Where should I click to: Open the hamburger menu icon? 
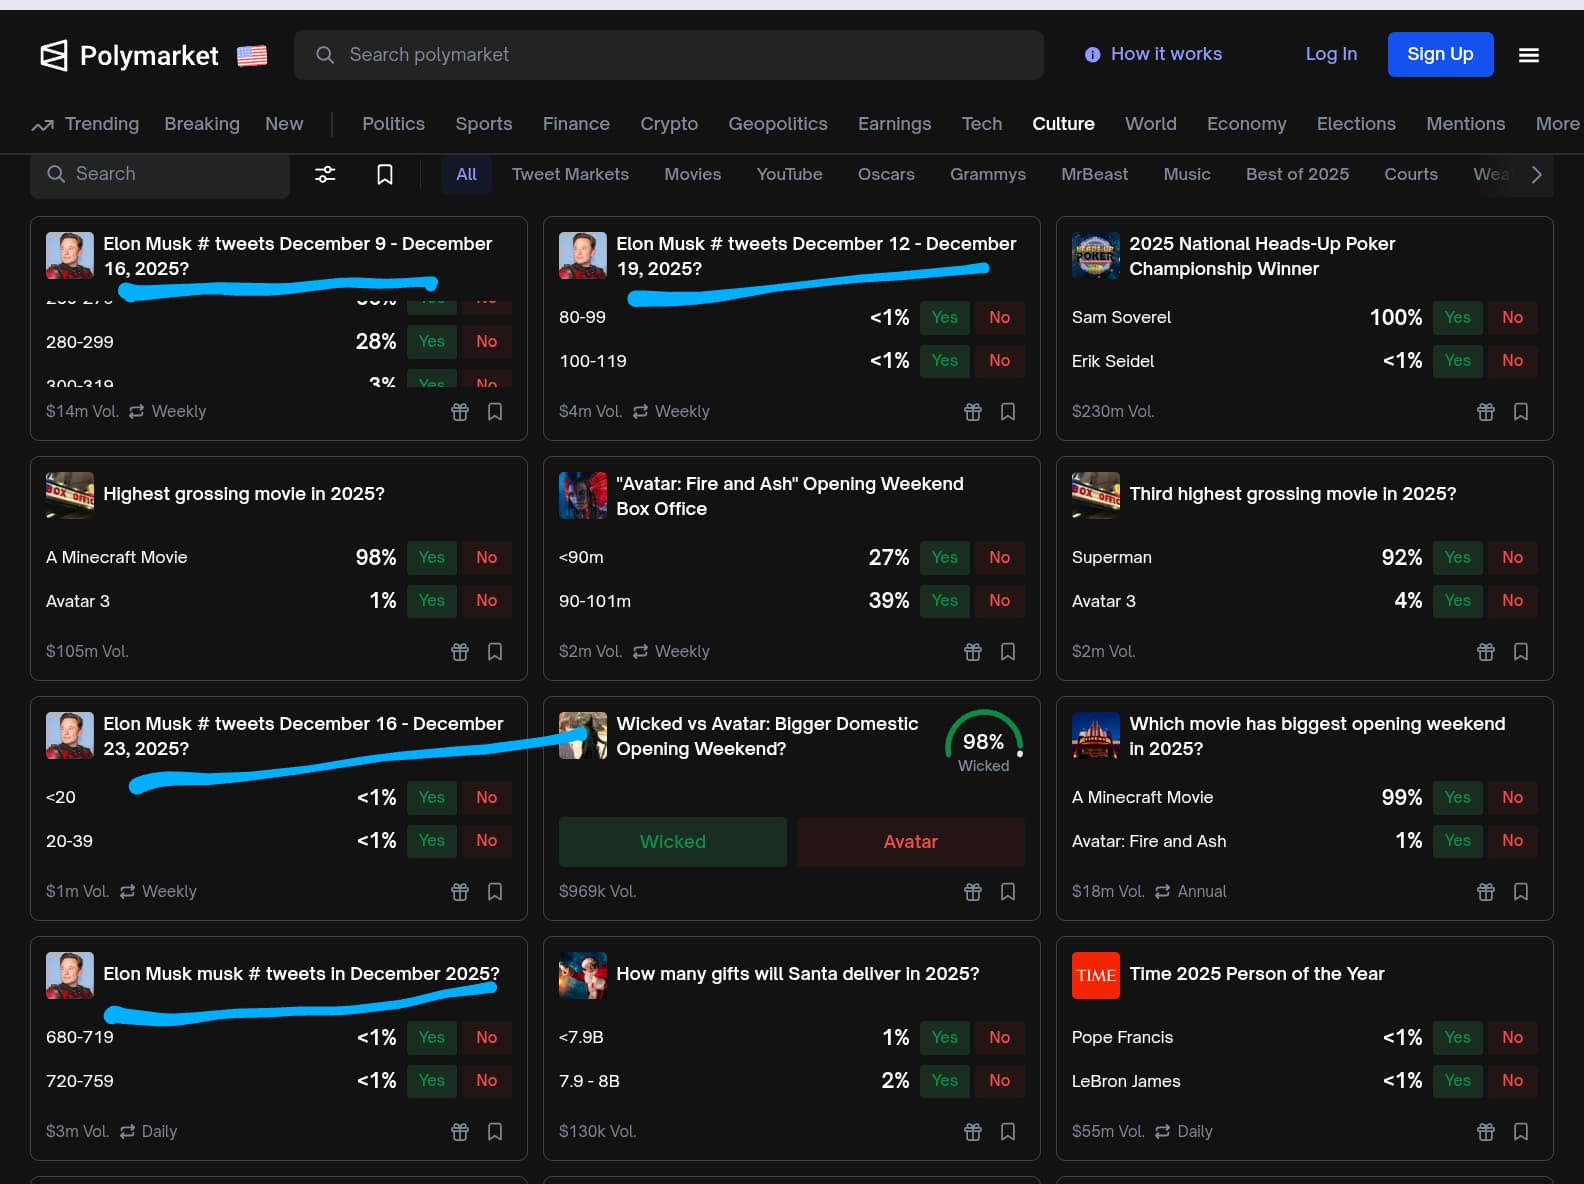coord(1528,55)
